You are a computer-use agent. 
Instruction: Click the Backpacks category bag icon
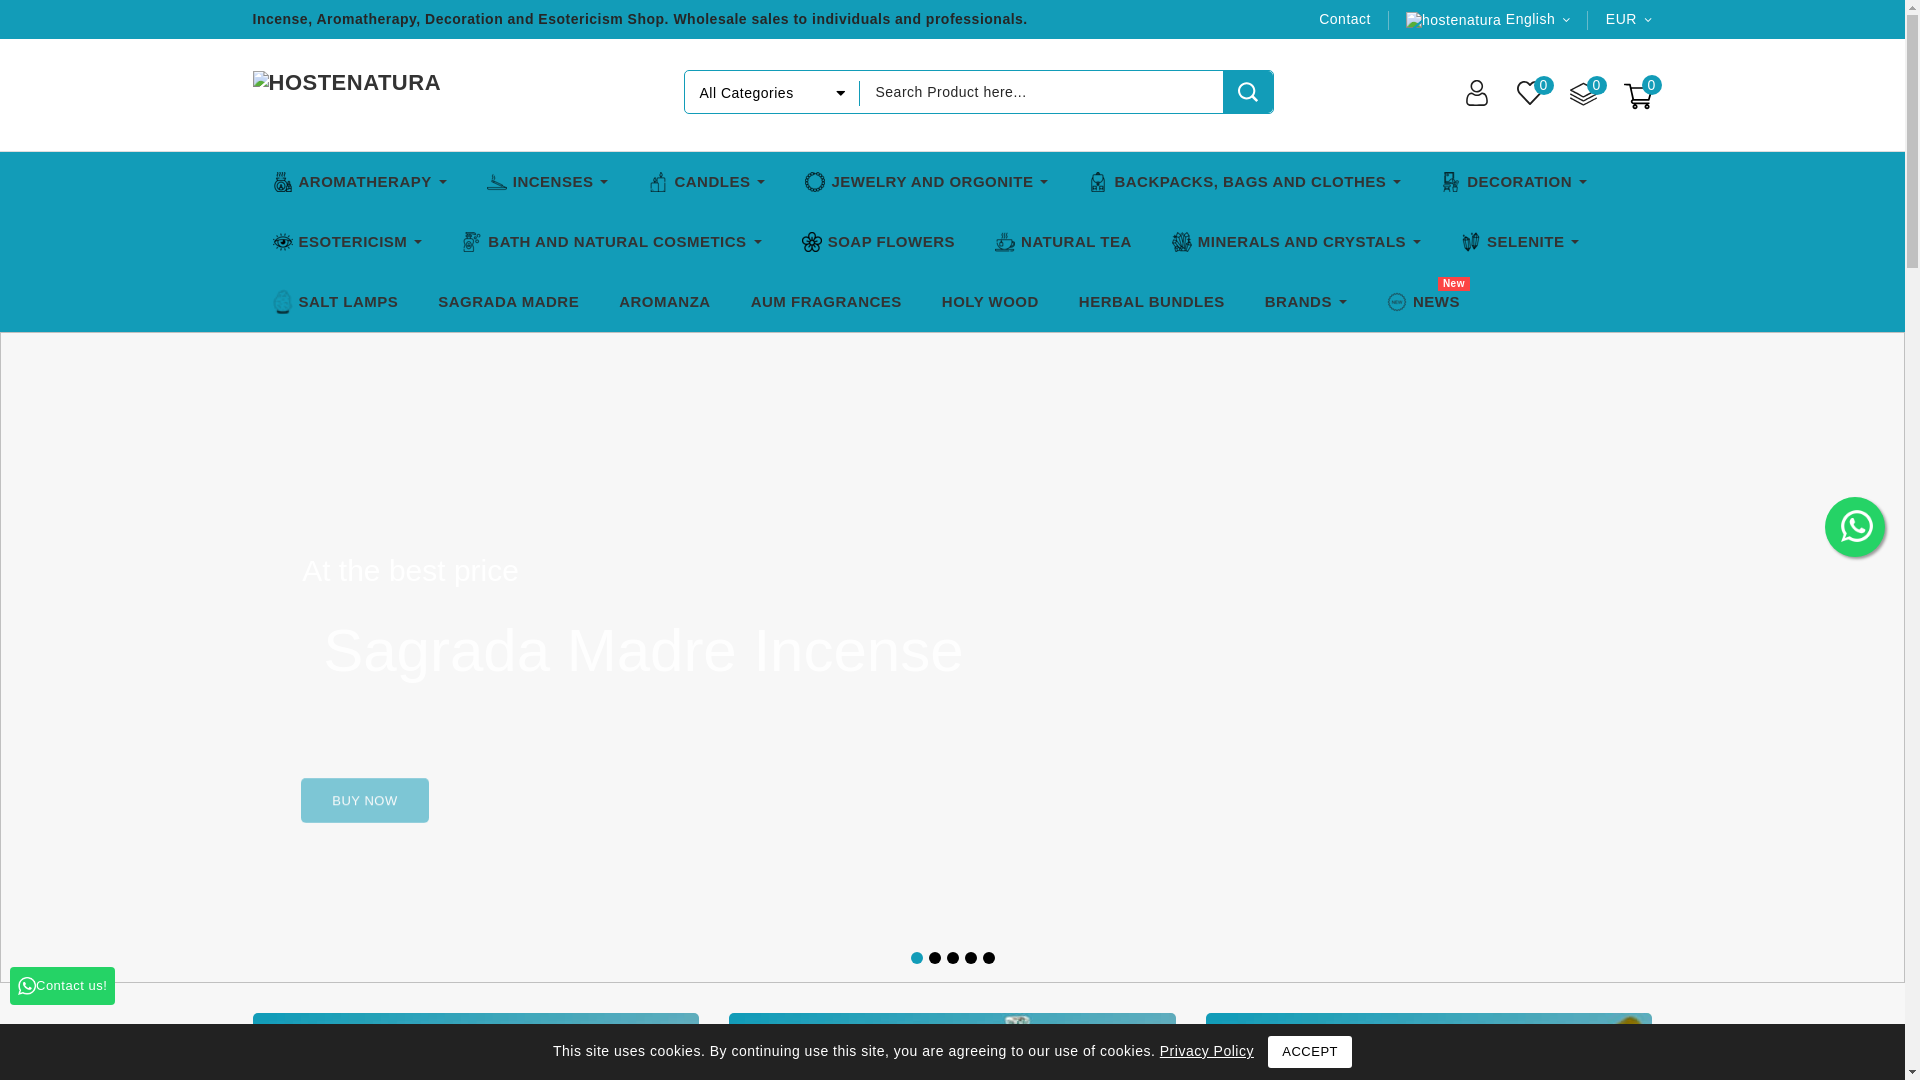click(1098, 182)
